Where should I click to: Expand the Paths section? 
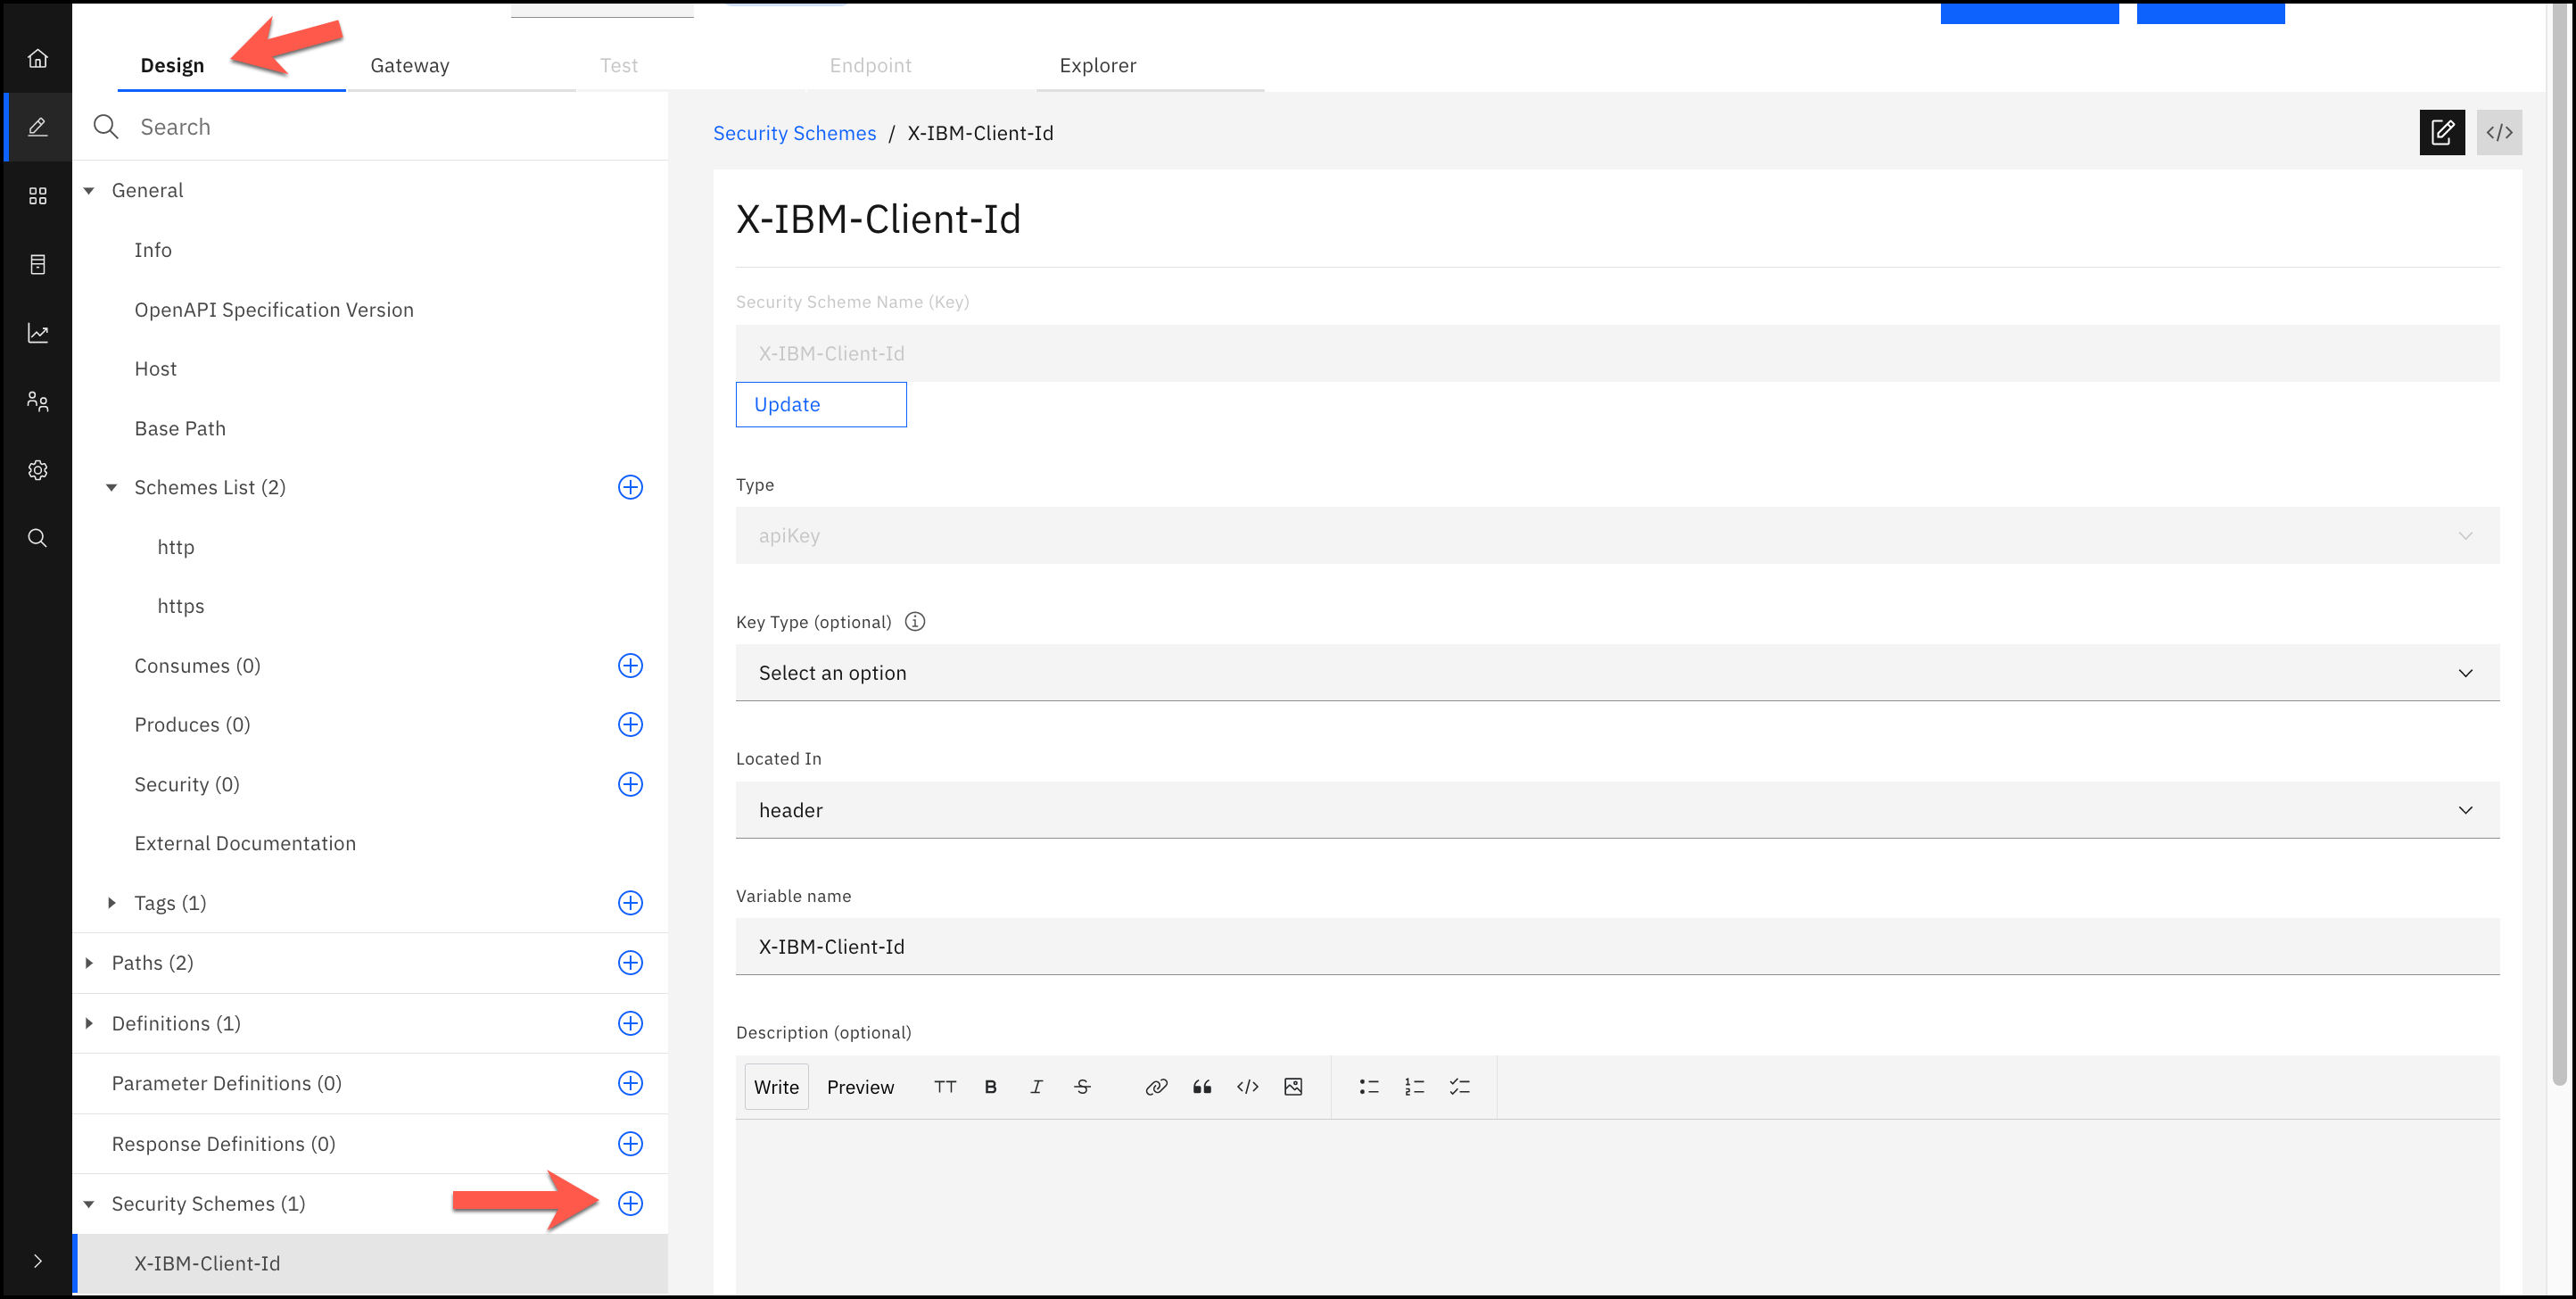89,962
